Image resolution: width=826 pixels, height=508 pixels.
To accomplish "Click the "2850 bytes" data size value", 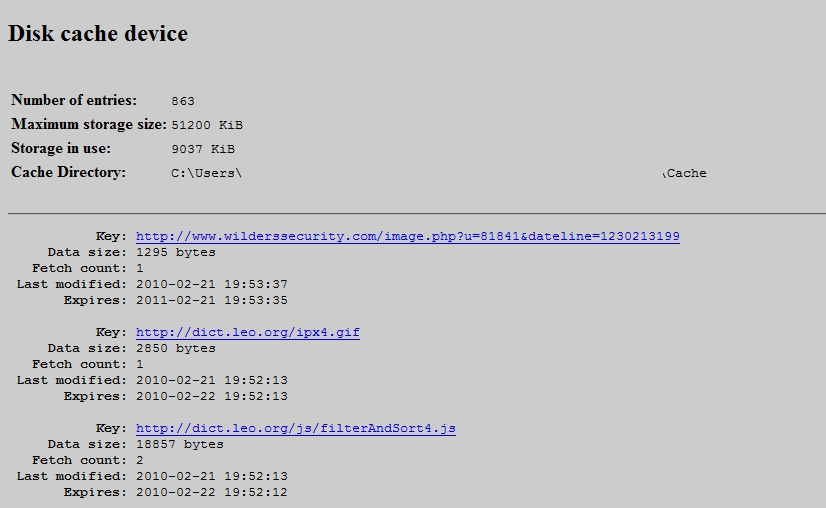I will [x=175, y=348].
